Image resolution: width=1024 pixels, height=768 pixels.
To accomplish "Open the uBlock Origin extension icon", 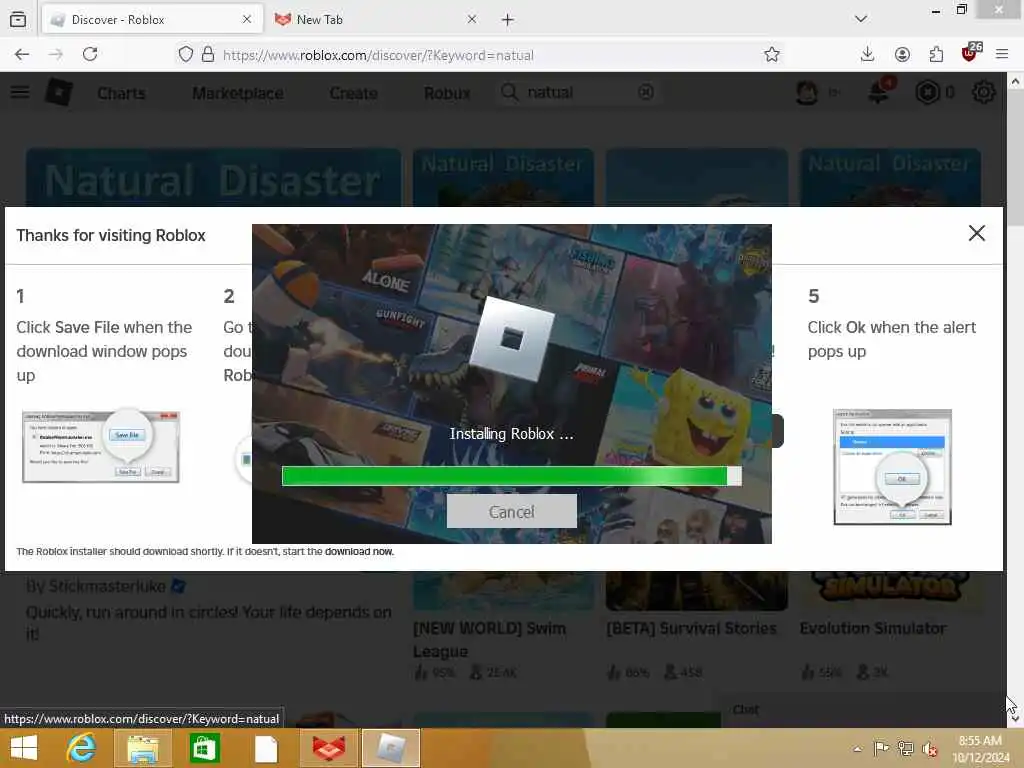I will [x=970, y=53].
